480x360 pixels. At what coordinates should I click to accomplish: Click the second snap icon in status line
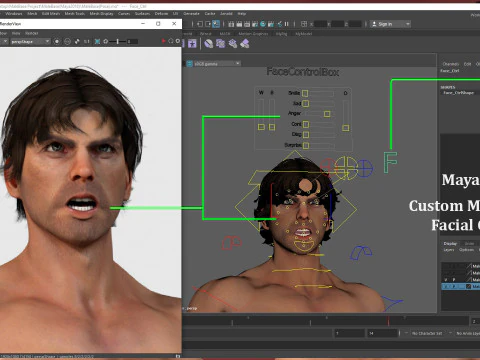click(239, 24)
